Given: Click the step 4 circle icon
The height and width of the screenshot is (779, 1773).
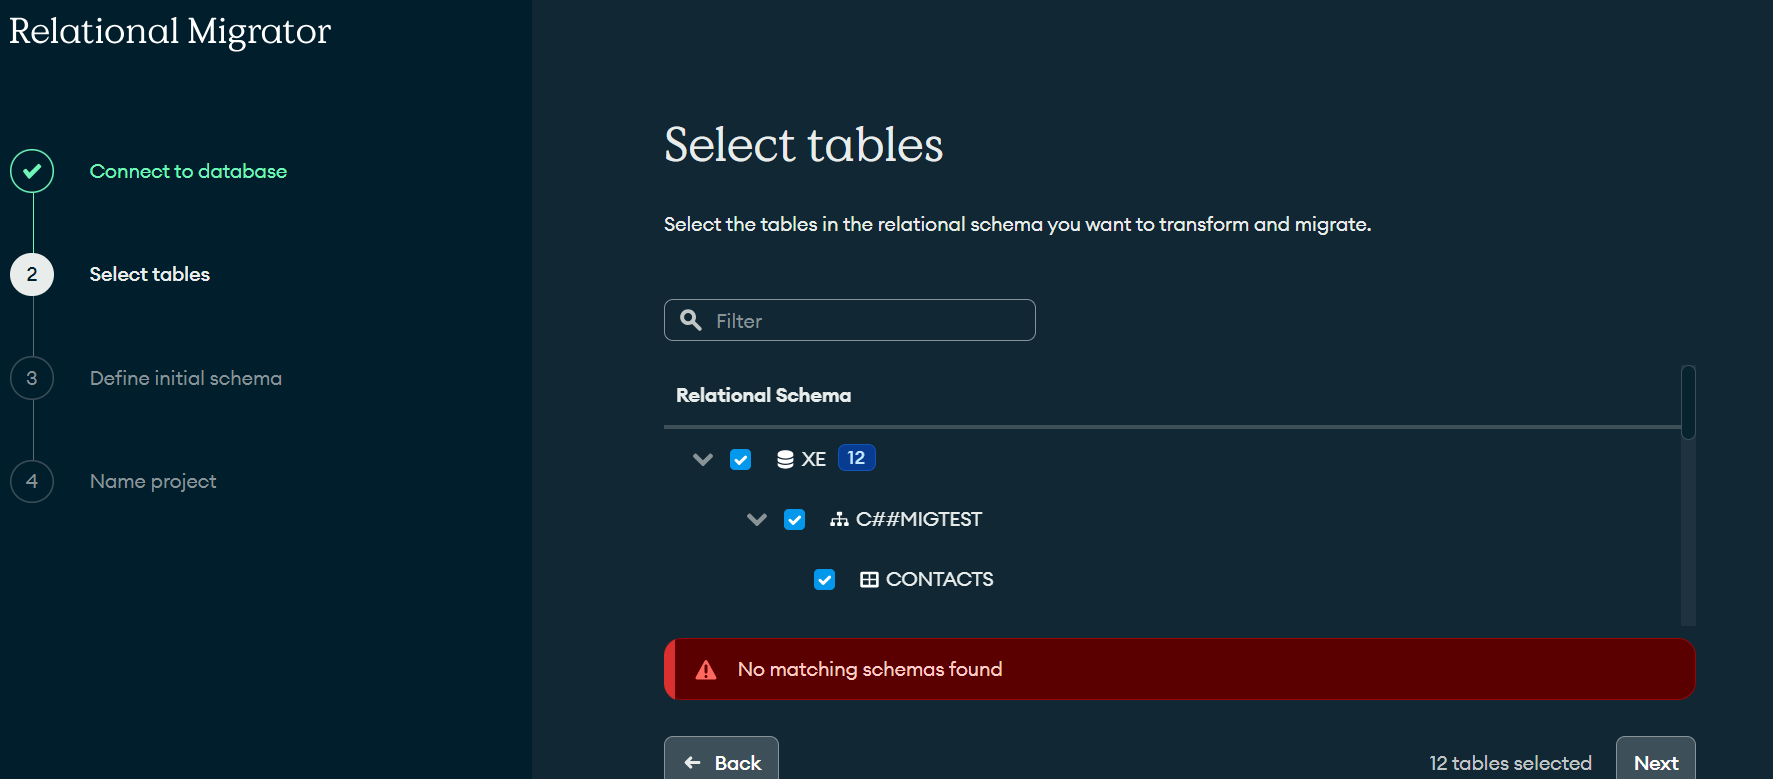Looking at the screenshot, I should click(32, 481).
